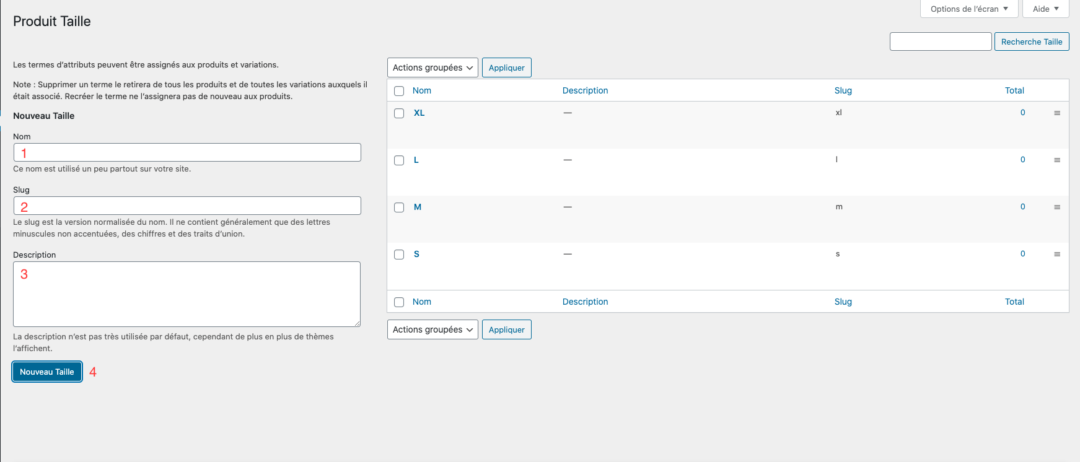Image resolution: width=1080 pixels, height=462 pixels.
Task: Open the XL term link
Action: (419, 113)
